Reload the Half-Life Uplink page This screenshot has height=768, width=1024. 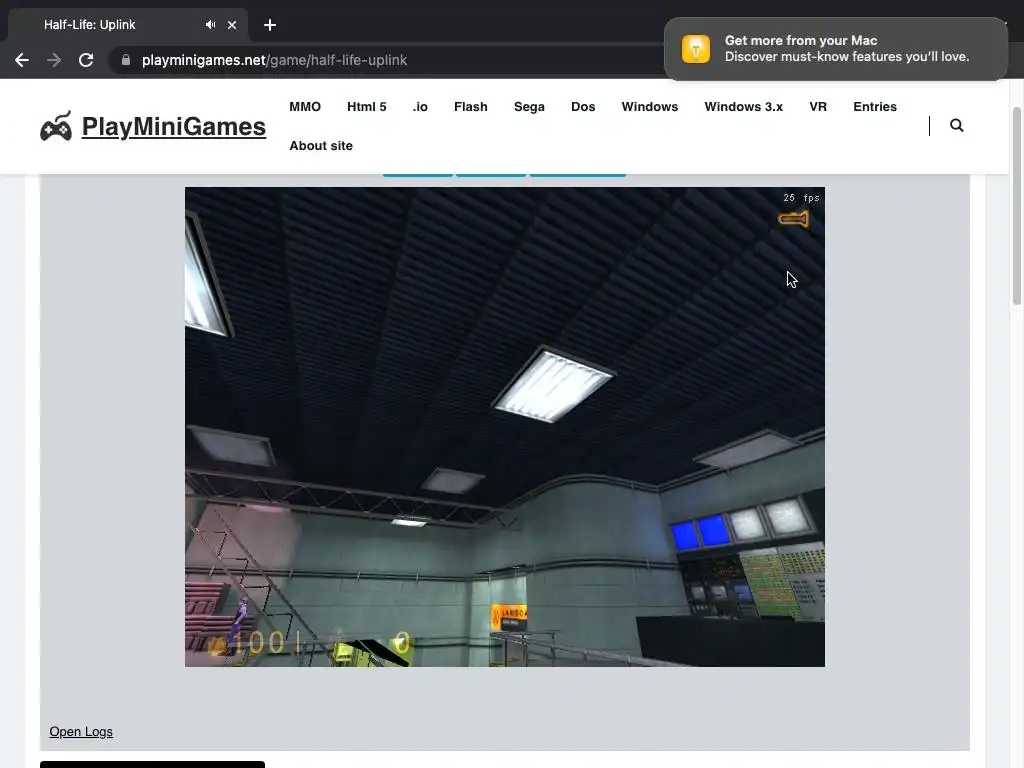click(x=86, y=60)
